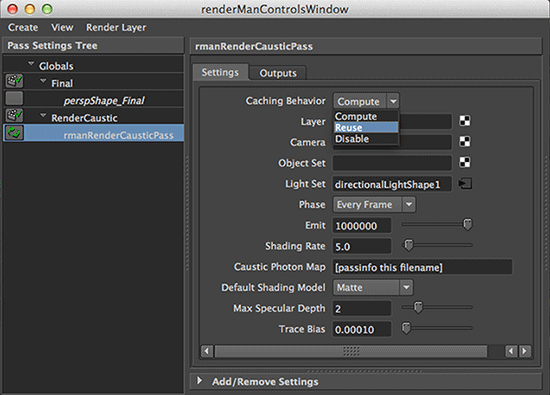Choose Reuse in Caching Behavior list
Viewport: 550px width, 395px height.
tap(366, 127)
